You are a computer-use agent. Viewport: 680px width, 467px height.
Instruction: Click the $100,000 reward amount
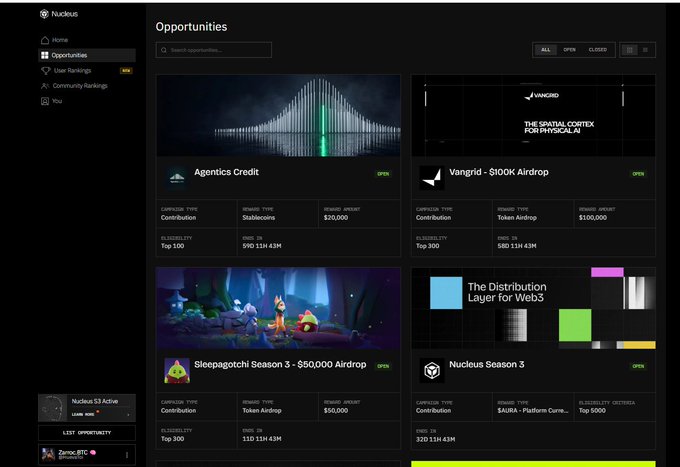pyautogui.click(x=593, y=218)
